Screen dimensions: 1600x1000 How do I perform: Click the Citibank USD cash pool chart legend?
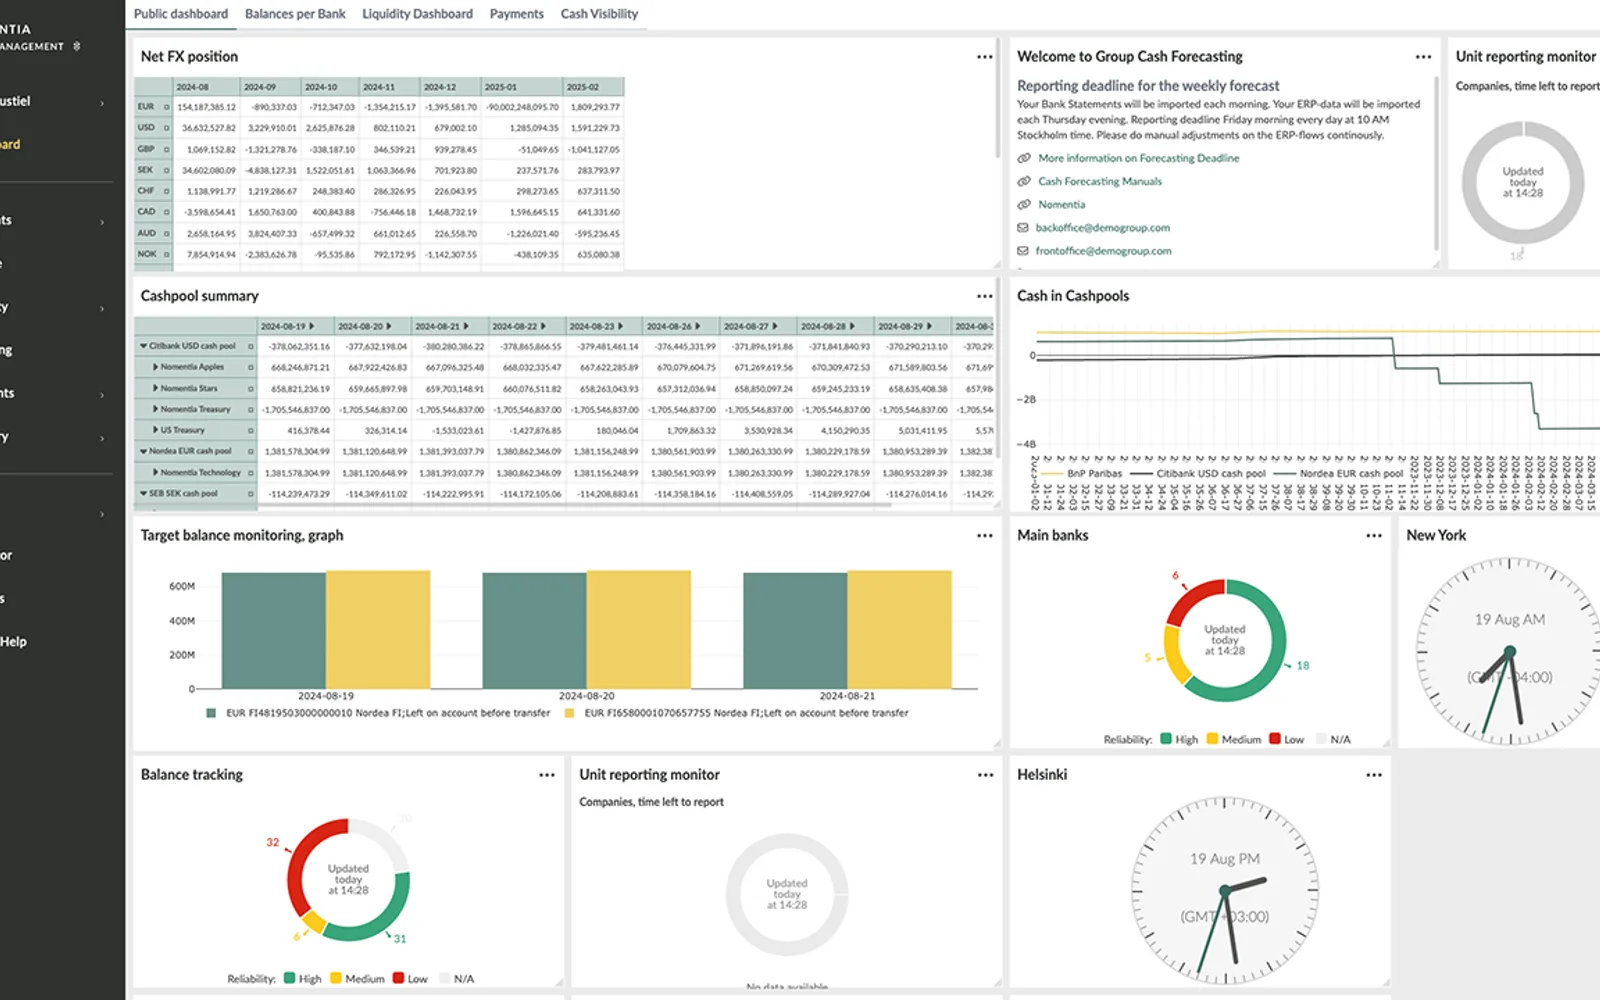coord(1198,474)
